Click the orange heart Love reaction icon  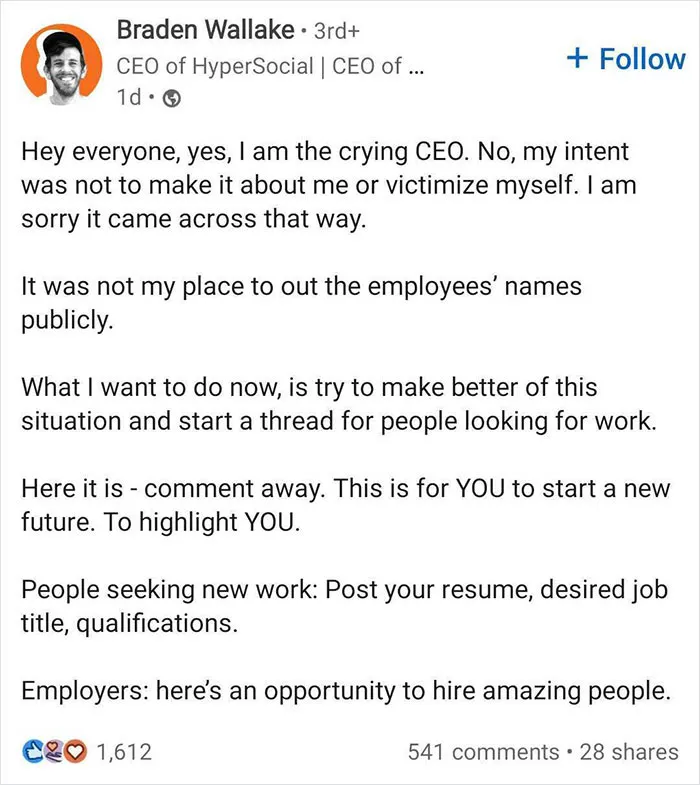pos(75,751)
